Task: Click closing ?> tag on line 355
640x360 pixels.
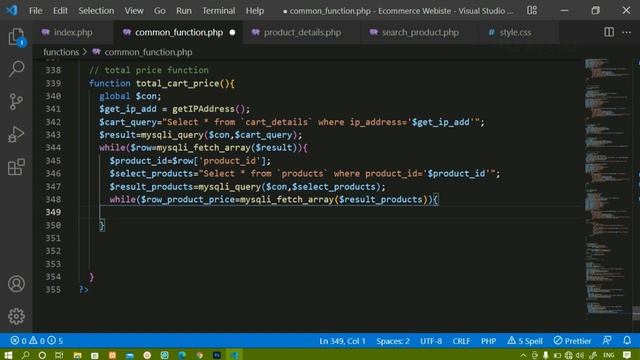Action: [x=84, y=289]
